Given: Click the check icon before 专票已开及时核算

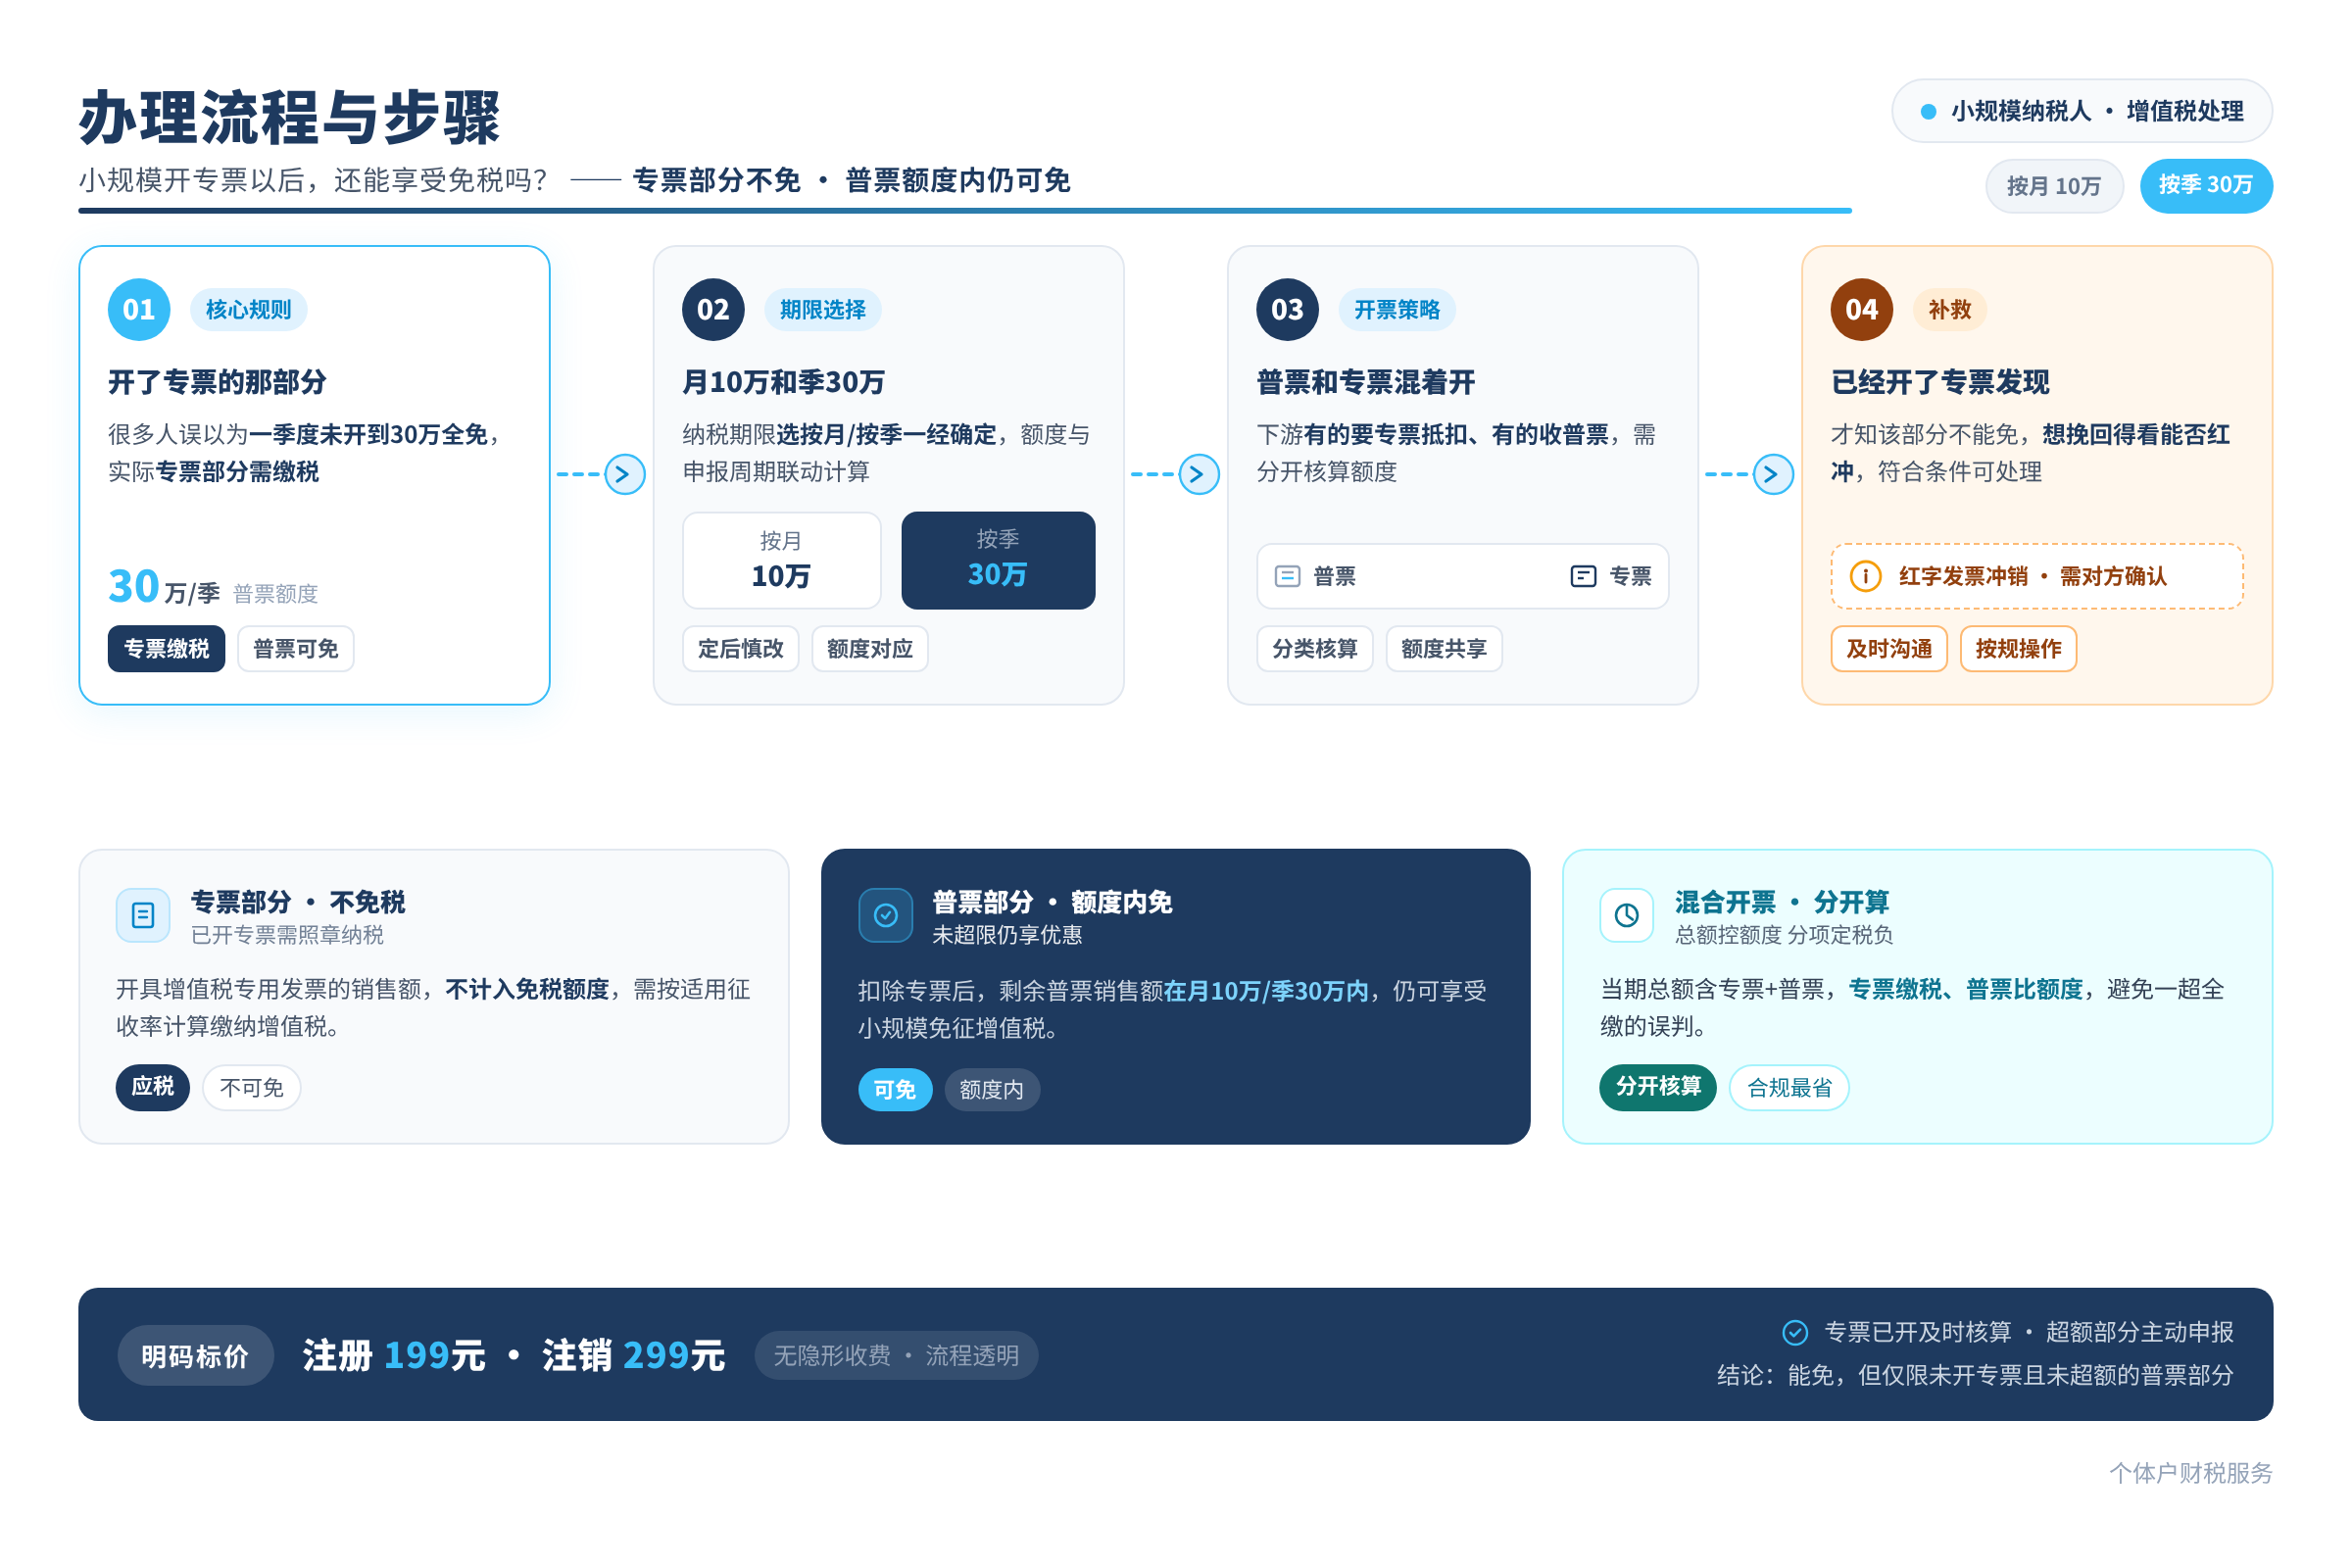Looking at the screenshot, I should 1795,1332.
